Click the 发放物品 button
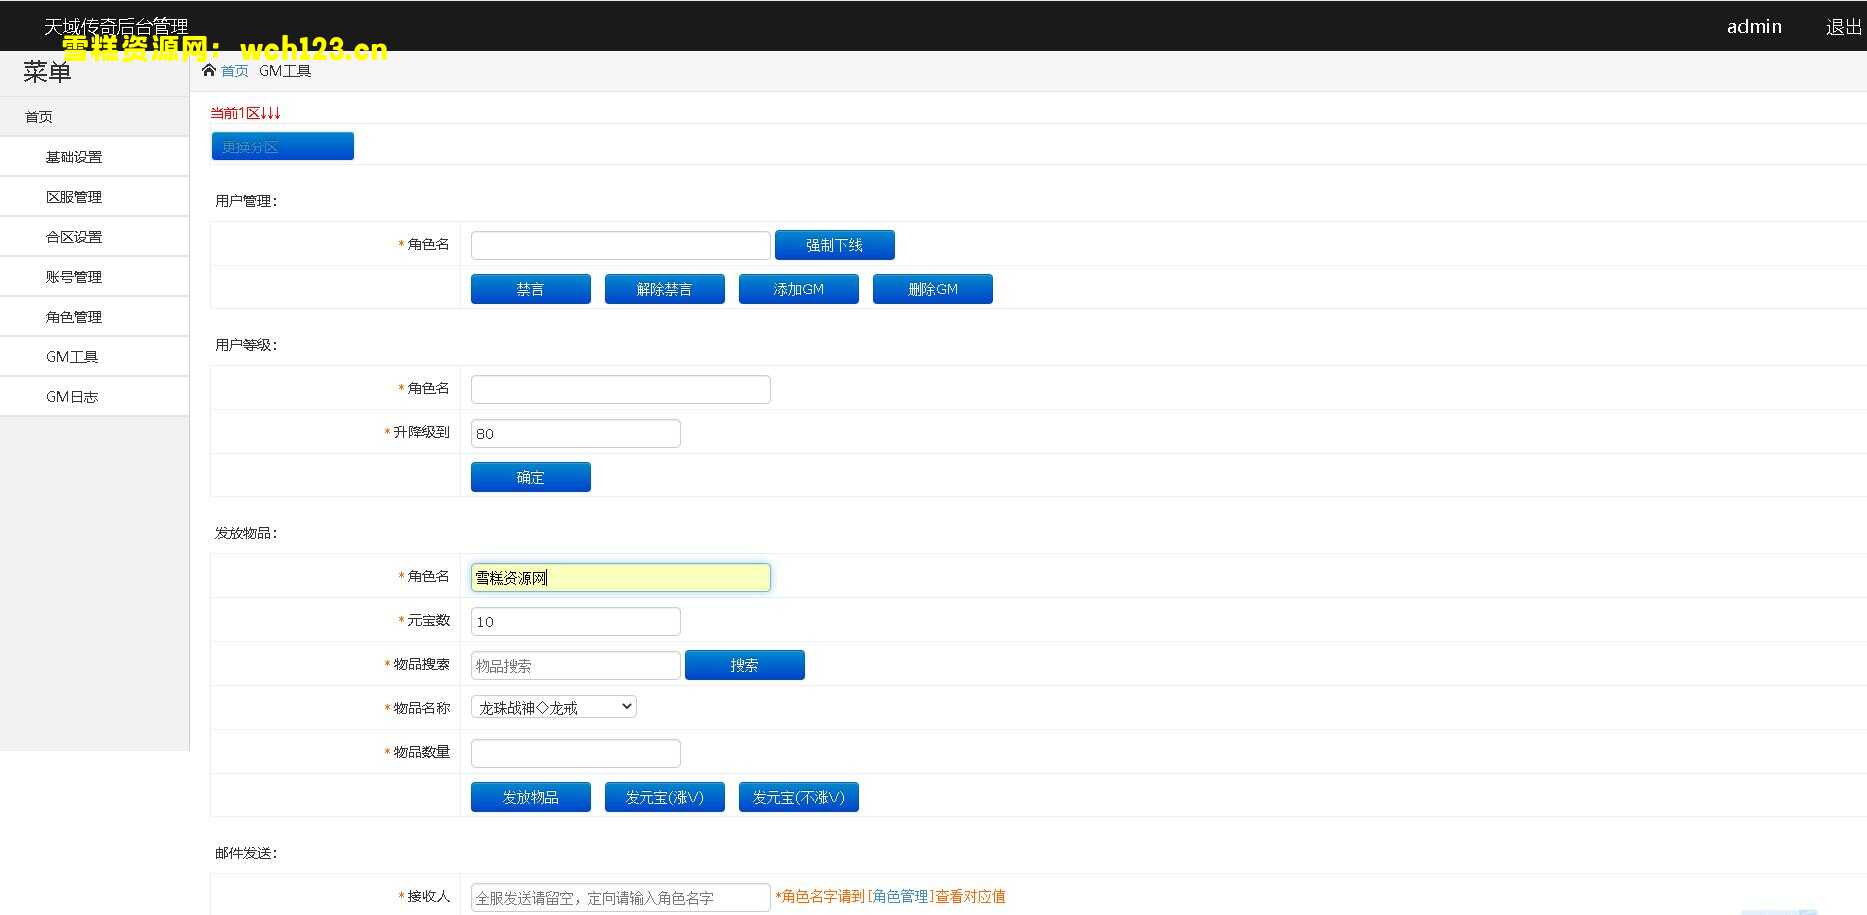 530,797
